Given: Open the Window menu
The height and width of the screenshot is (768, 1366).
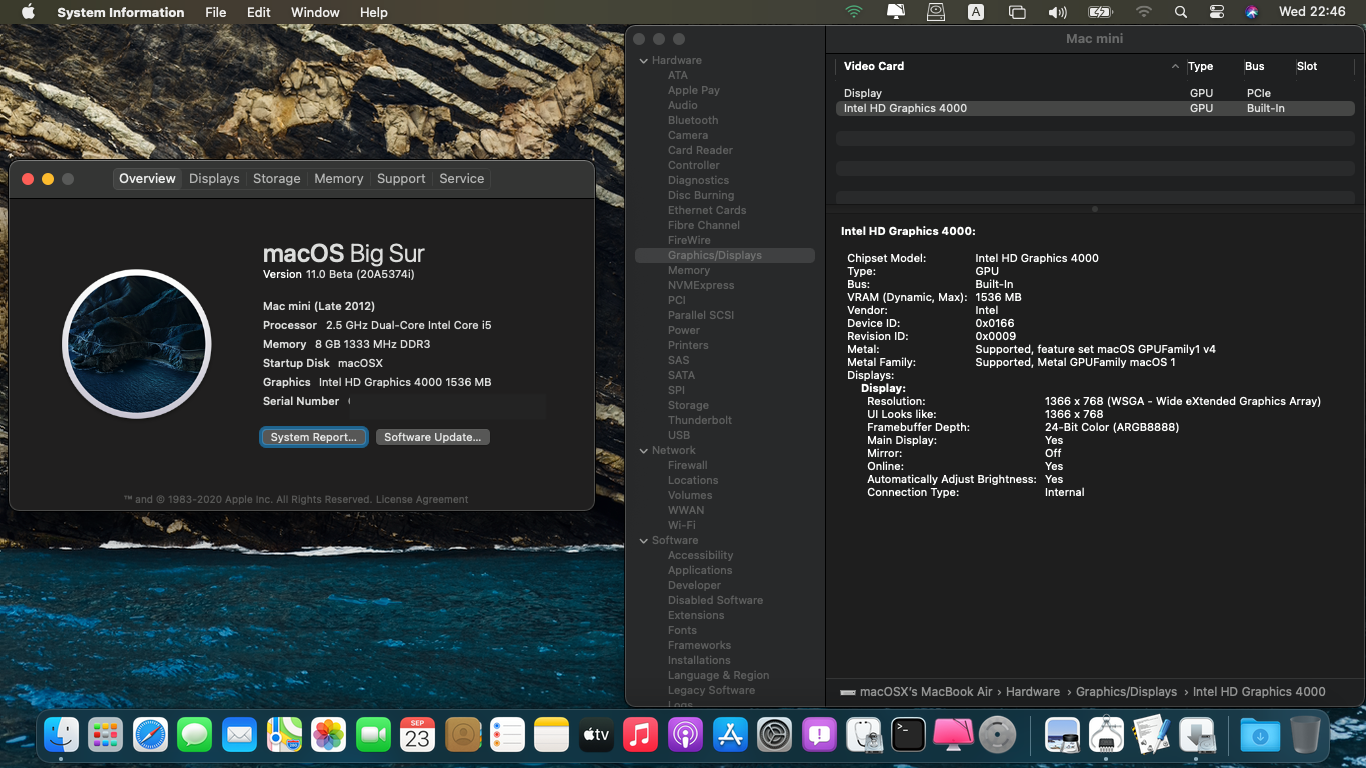Looking at the screenshot, I should click(x=315, y=12).
